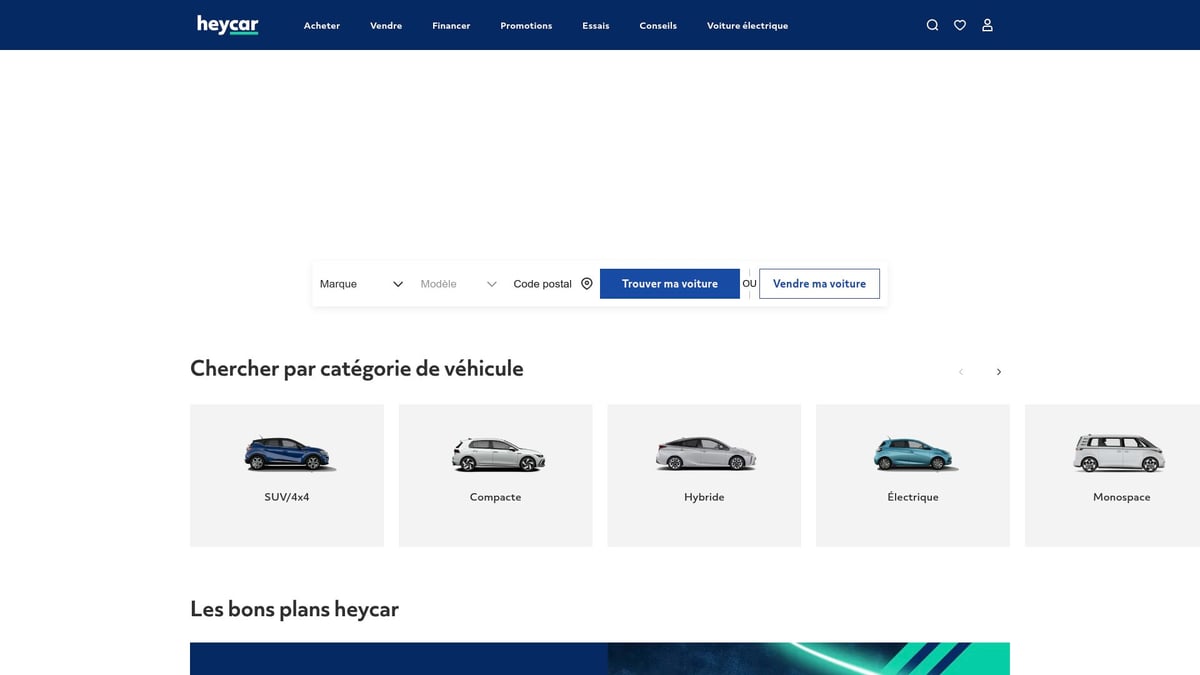
Task: Show next vehicle categories with right arrow
Action: (x=998, y=372)
